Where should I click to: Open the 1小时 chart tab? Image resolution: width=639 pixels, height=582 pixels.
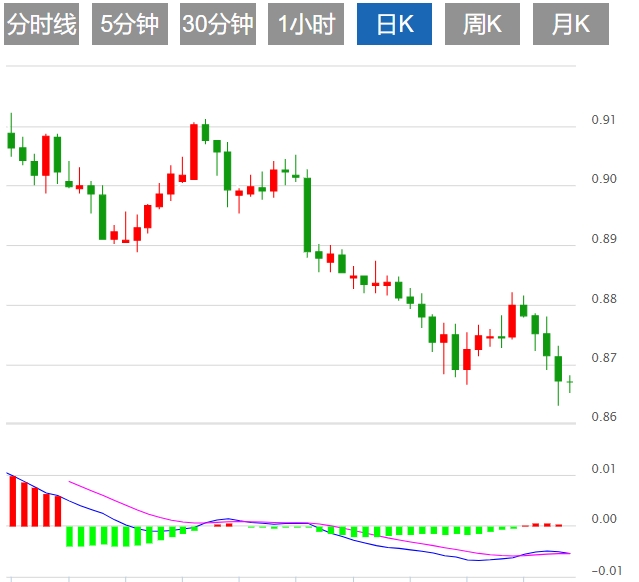(x=306, y=24)
